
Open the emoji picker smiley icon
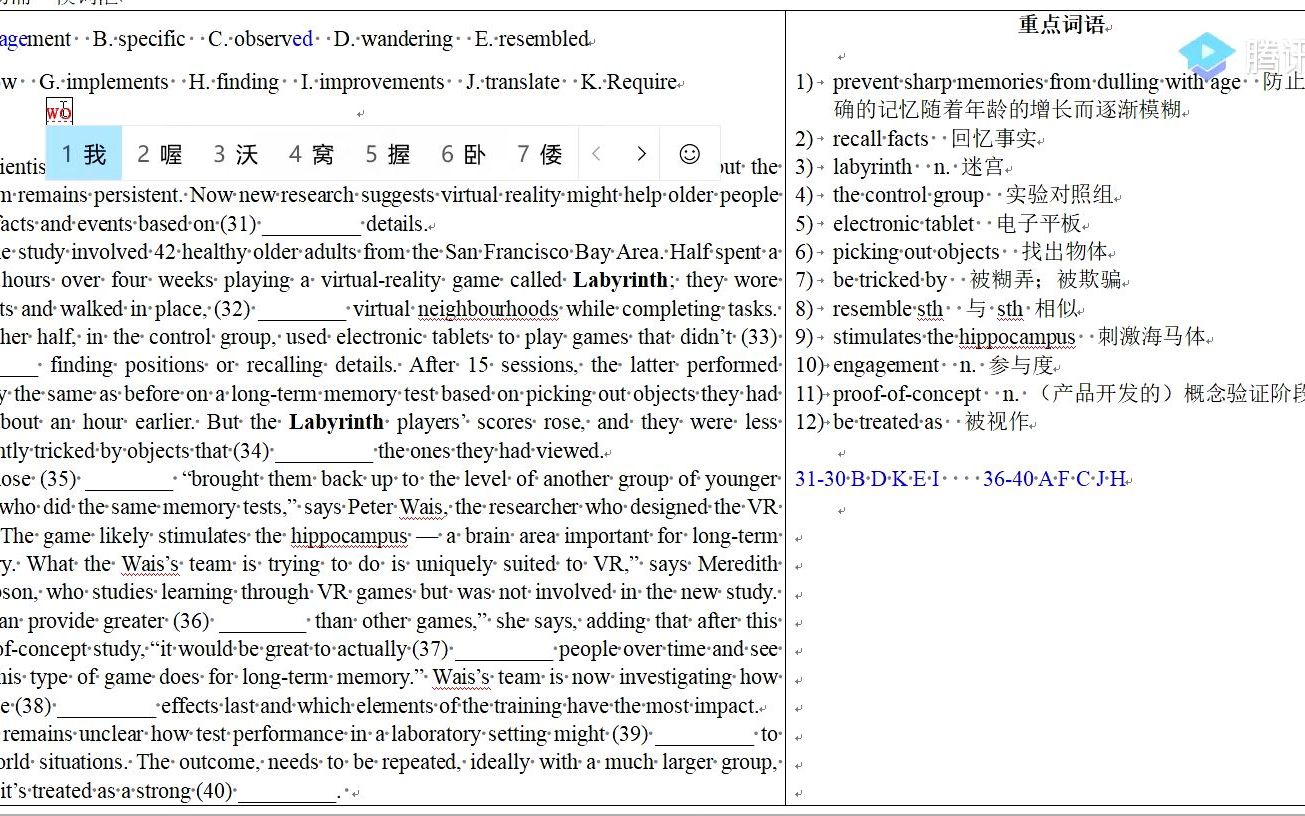pos(689,154)
